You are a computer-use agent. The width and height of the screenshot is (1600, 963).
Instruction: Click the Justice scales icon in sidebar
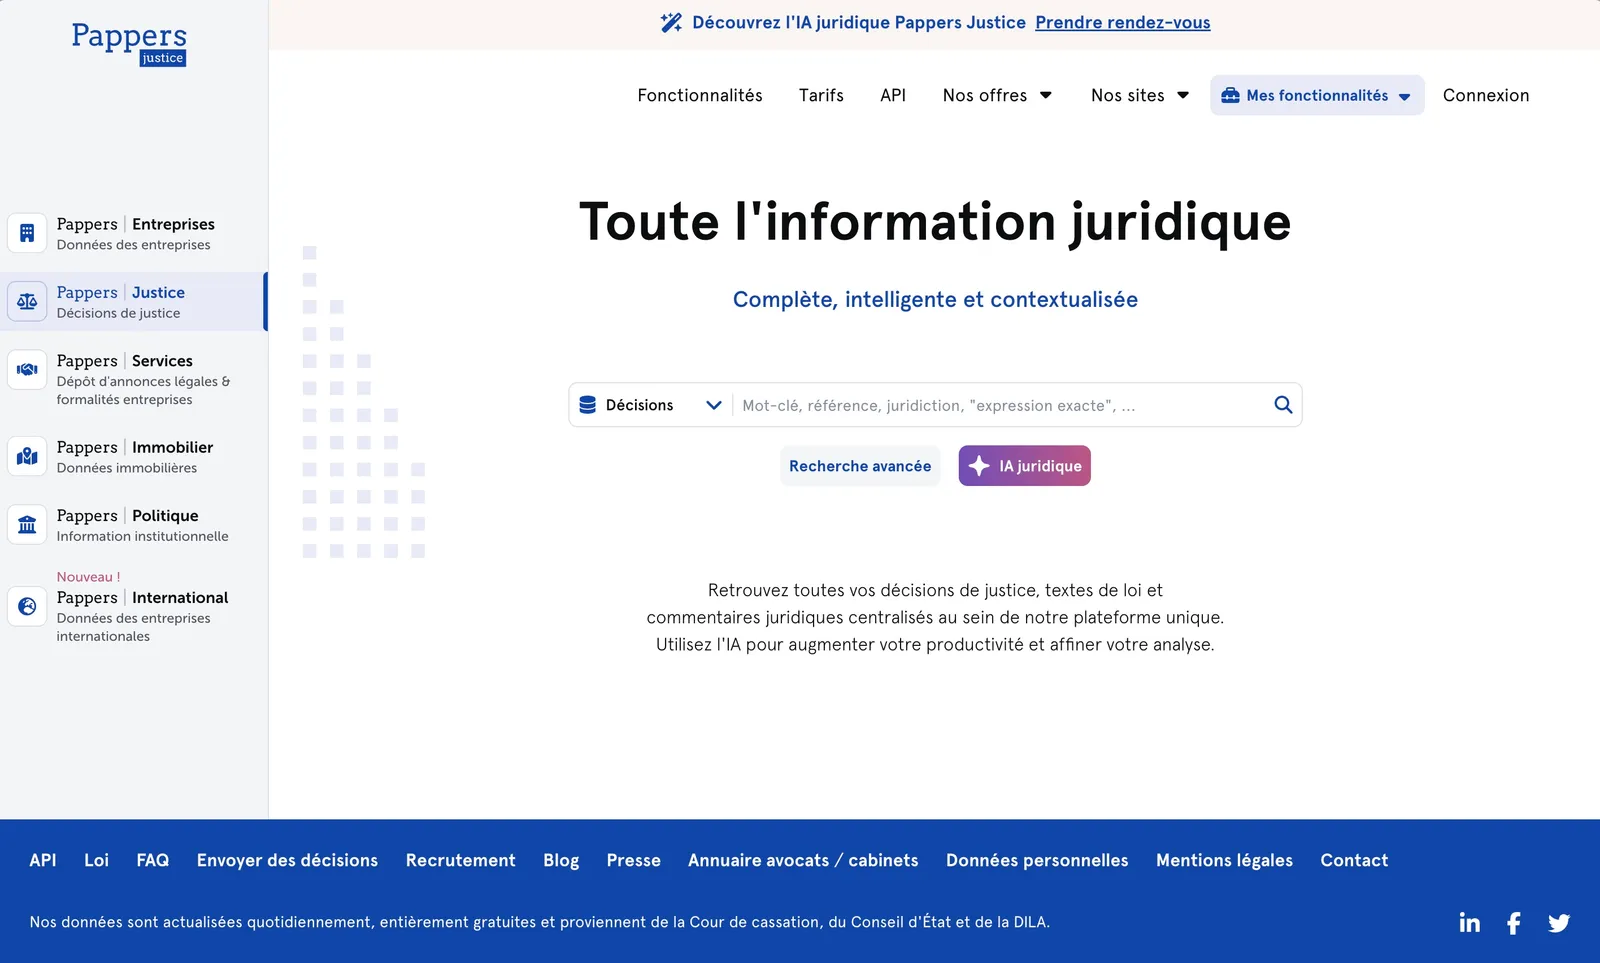tap(27, 301)
